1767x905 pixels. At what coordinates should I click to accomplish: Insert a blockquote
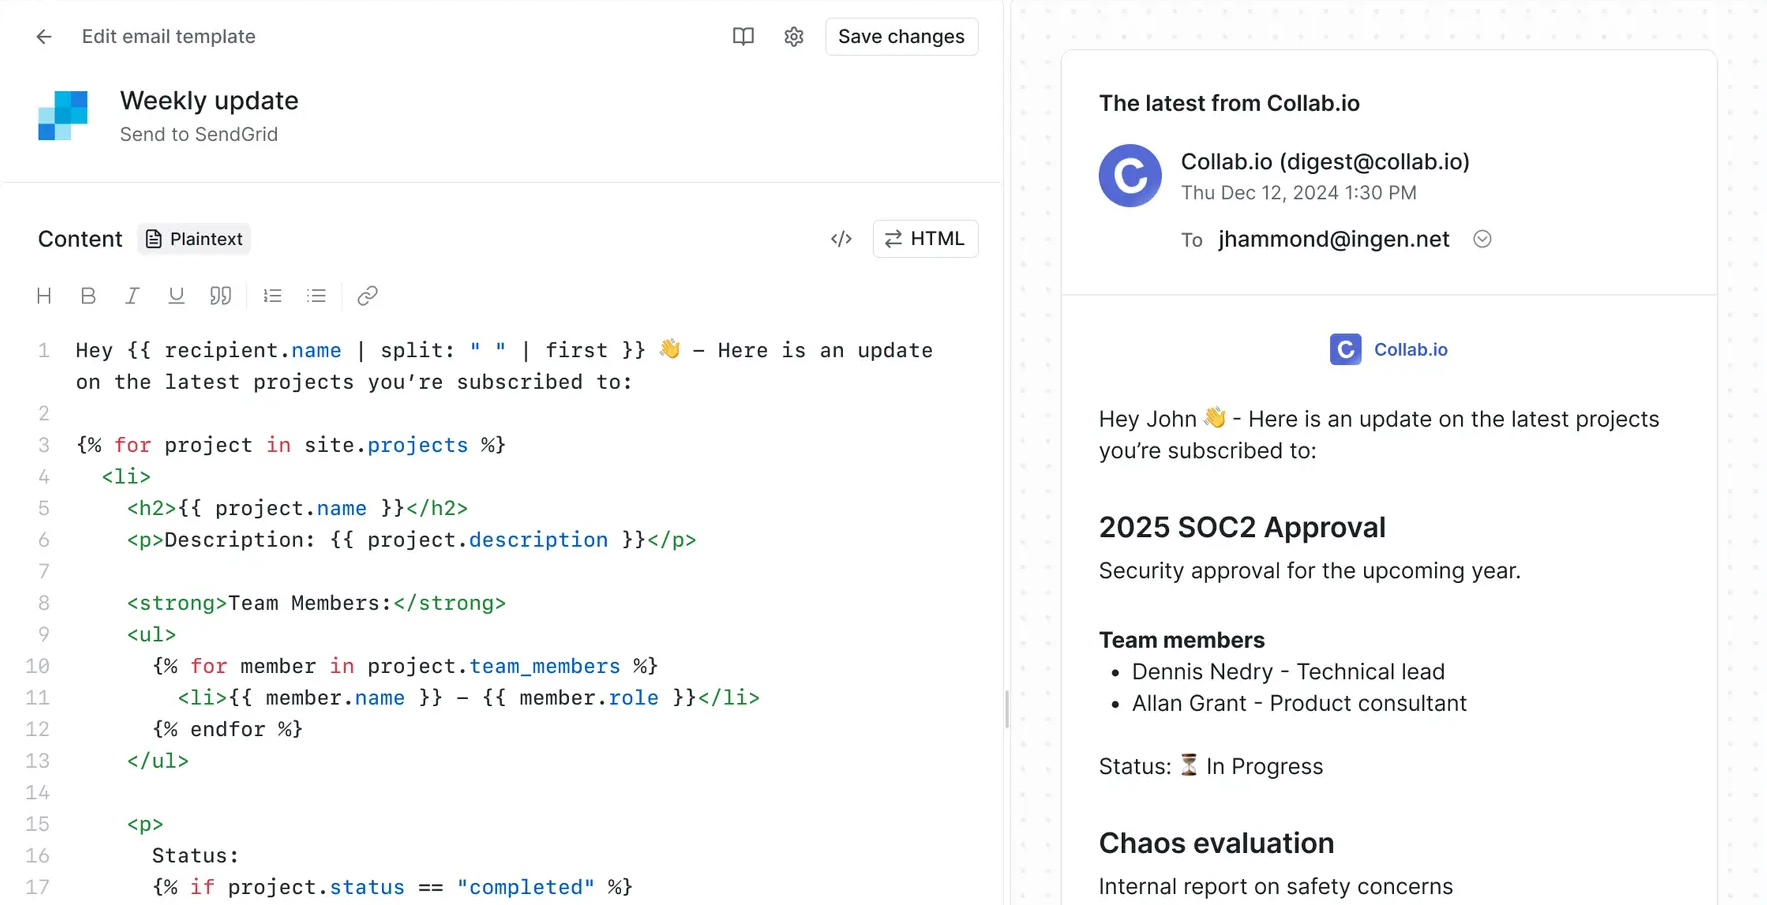220,295
